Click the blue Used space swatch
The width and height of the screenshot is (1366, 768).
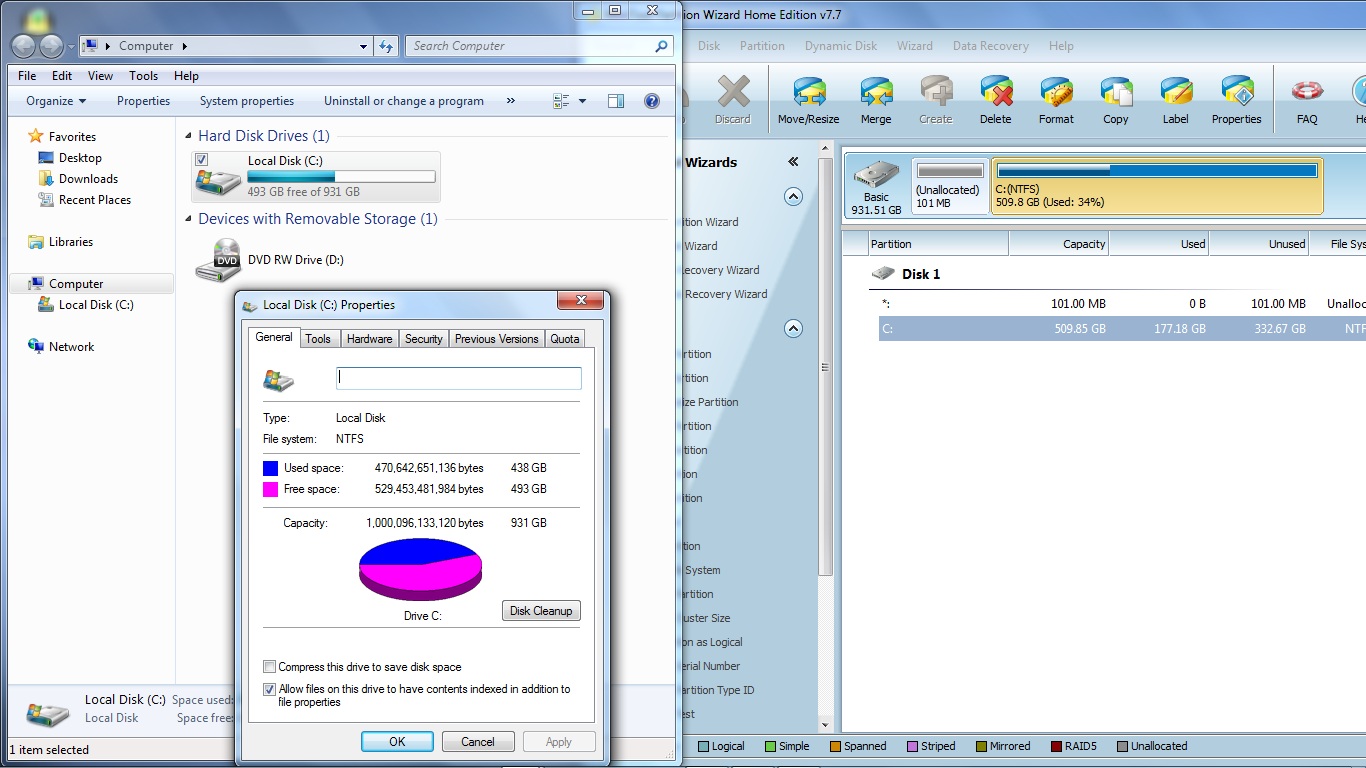pos(270,468)
